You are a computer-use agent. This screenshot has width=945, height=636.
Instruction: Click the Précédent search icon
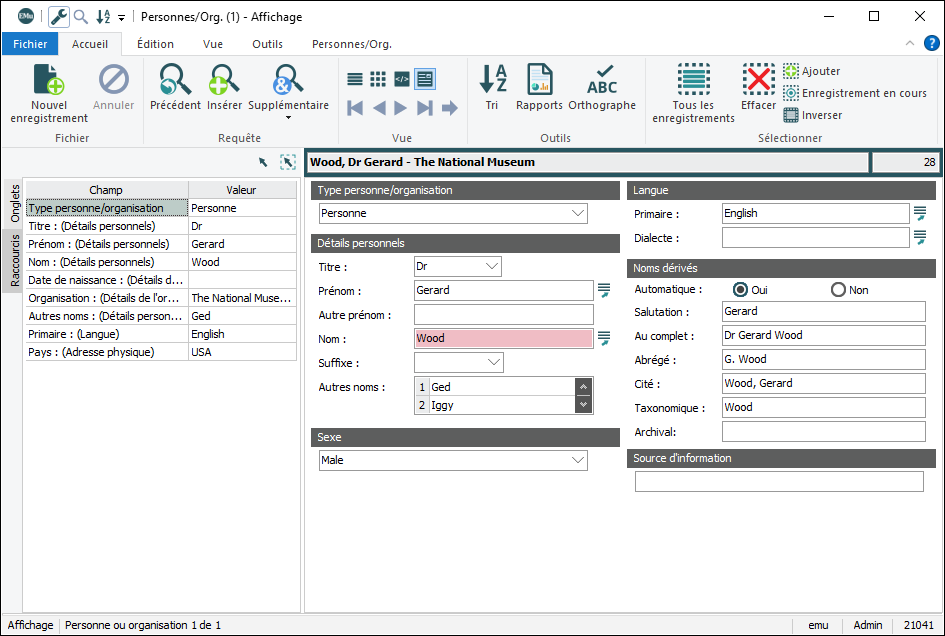pyautogui.click(x=175, y=80)
